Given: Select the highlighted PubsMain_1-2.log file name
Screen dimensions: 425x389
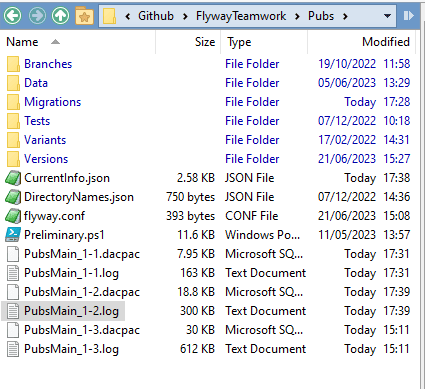Looking at the screenshot, I should [x=71, y=311].
